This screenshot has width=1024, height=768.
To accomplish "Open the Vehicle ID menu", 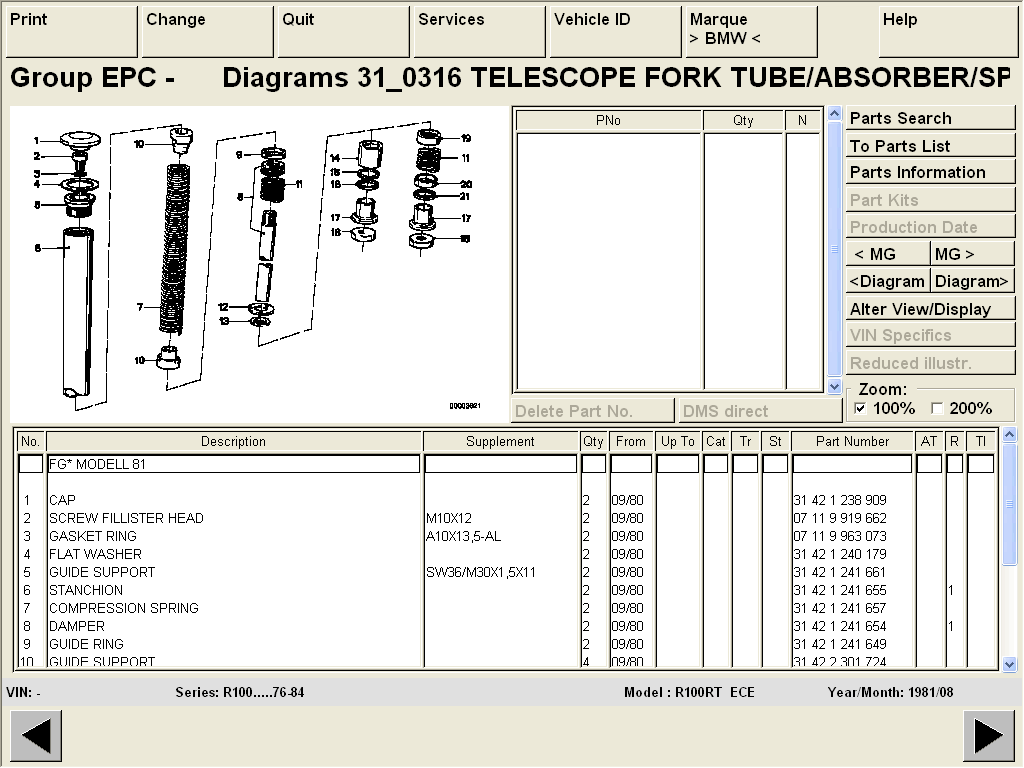I will click(615, 31).
